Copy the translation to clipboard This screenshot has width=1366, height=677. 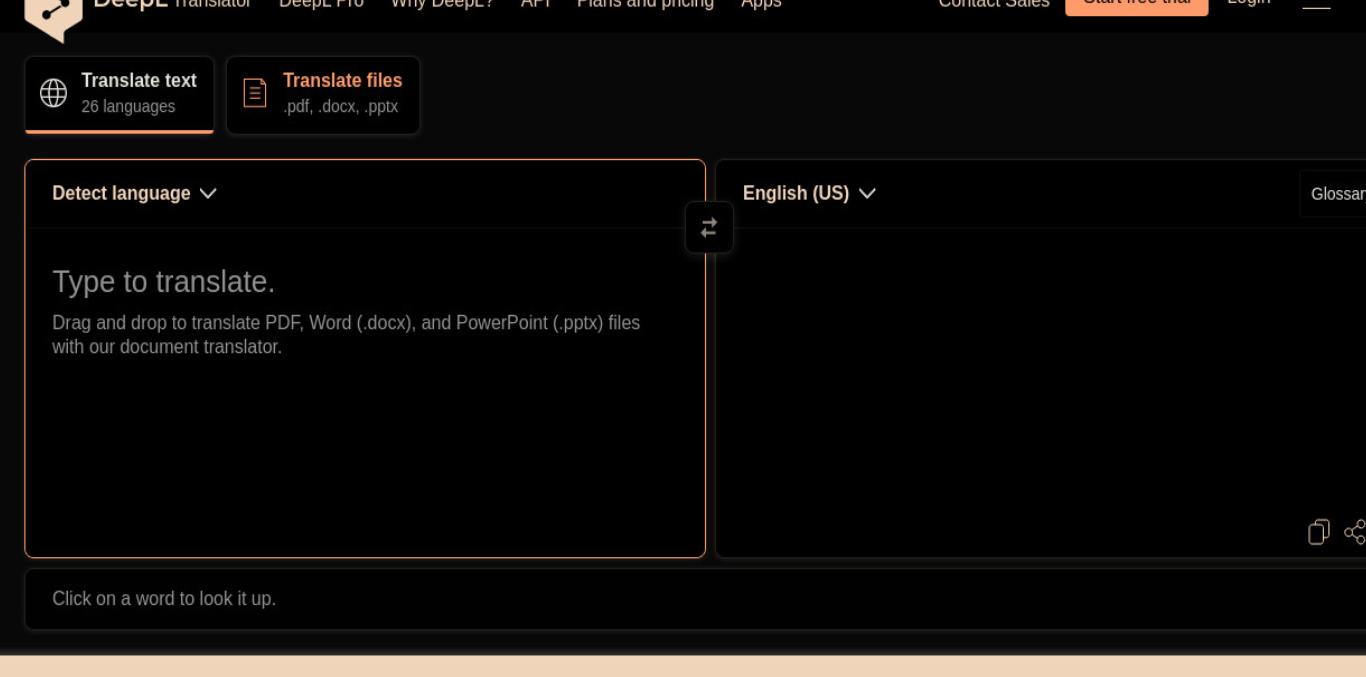tap(1319, 532)
